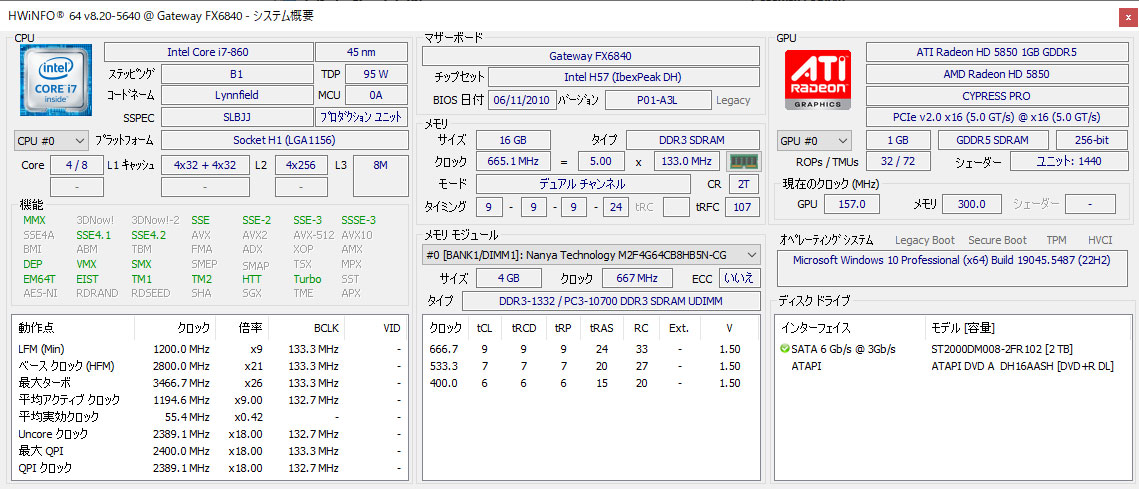The width and height of the screenshot is (1139, 489).
Task: Click the ATI Radeon HD 5850 1GB GDDR5 field
Action: pyautogui.click(x=996, y=52)
